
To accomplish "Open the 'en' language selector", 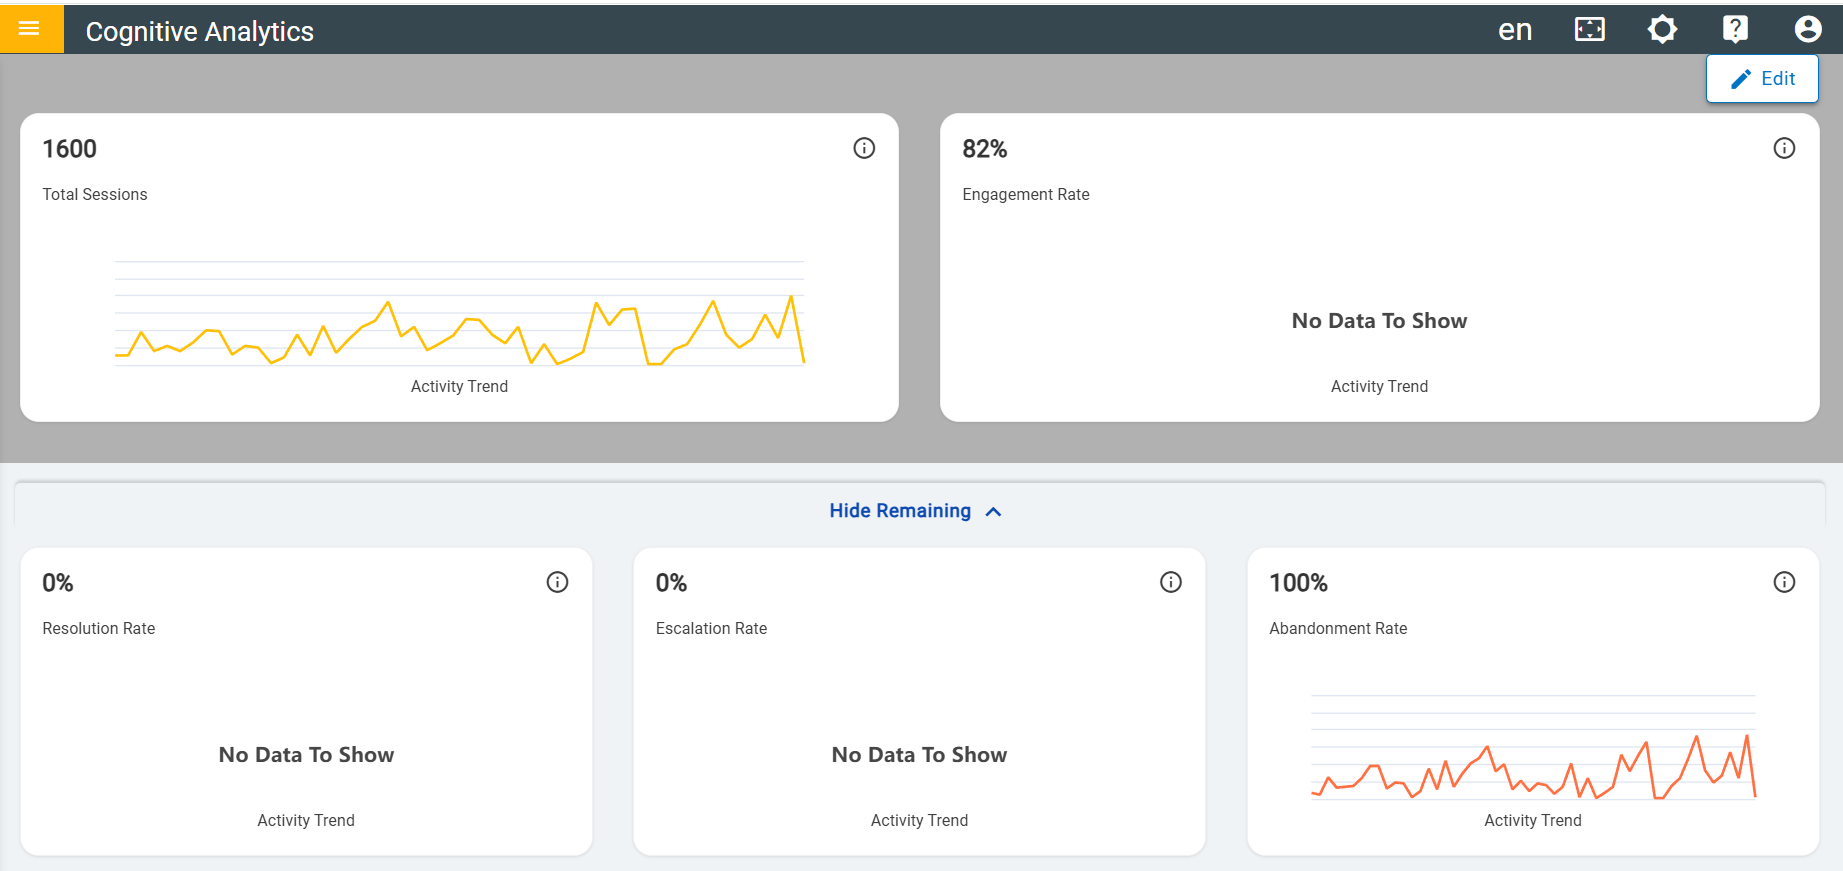I will 1514,30.
